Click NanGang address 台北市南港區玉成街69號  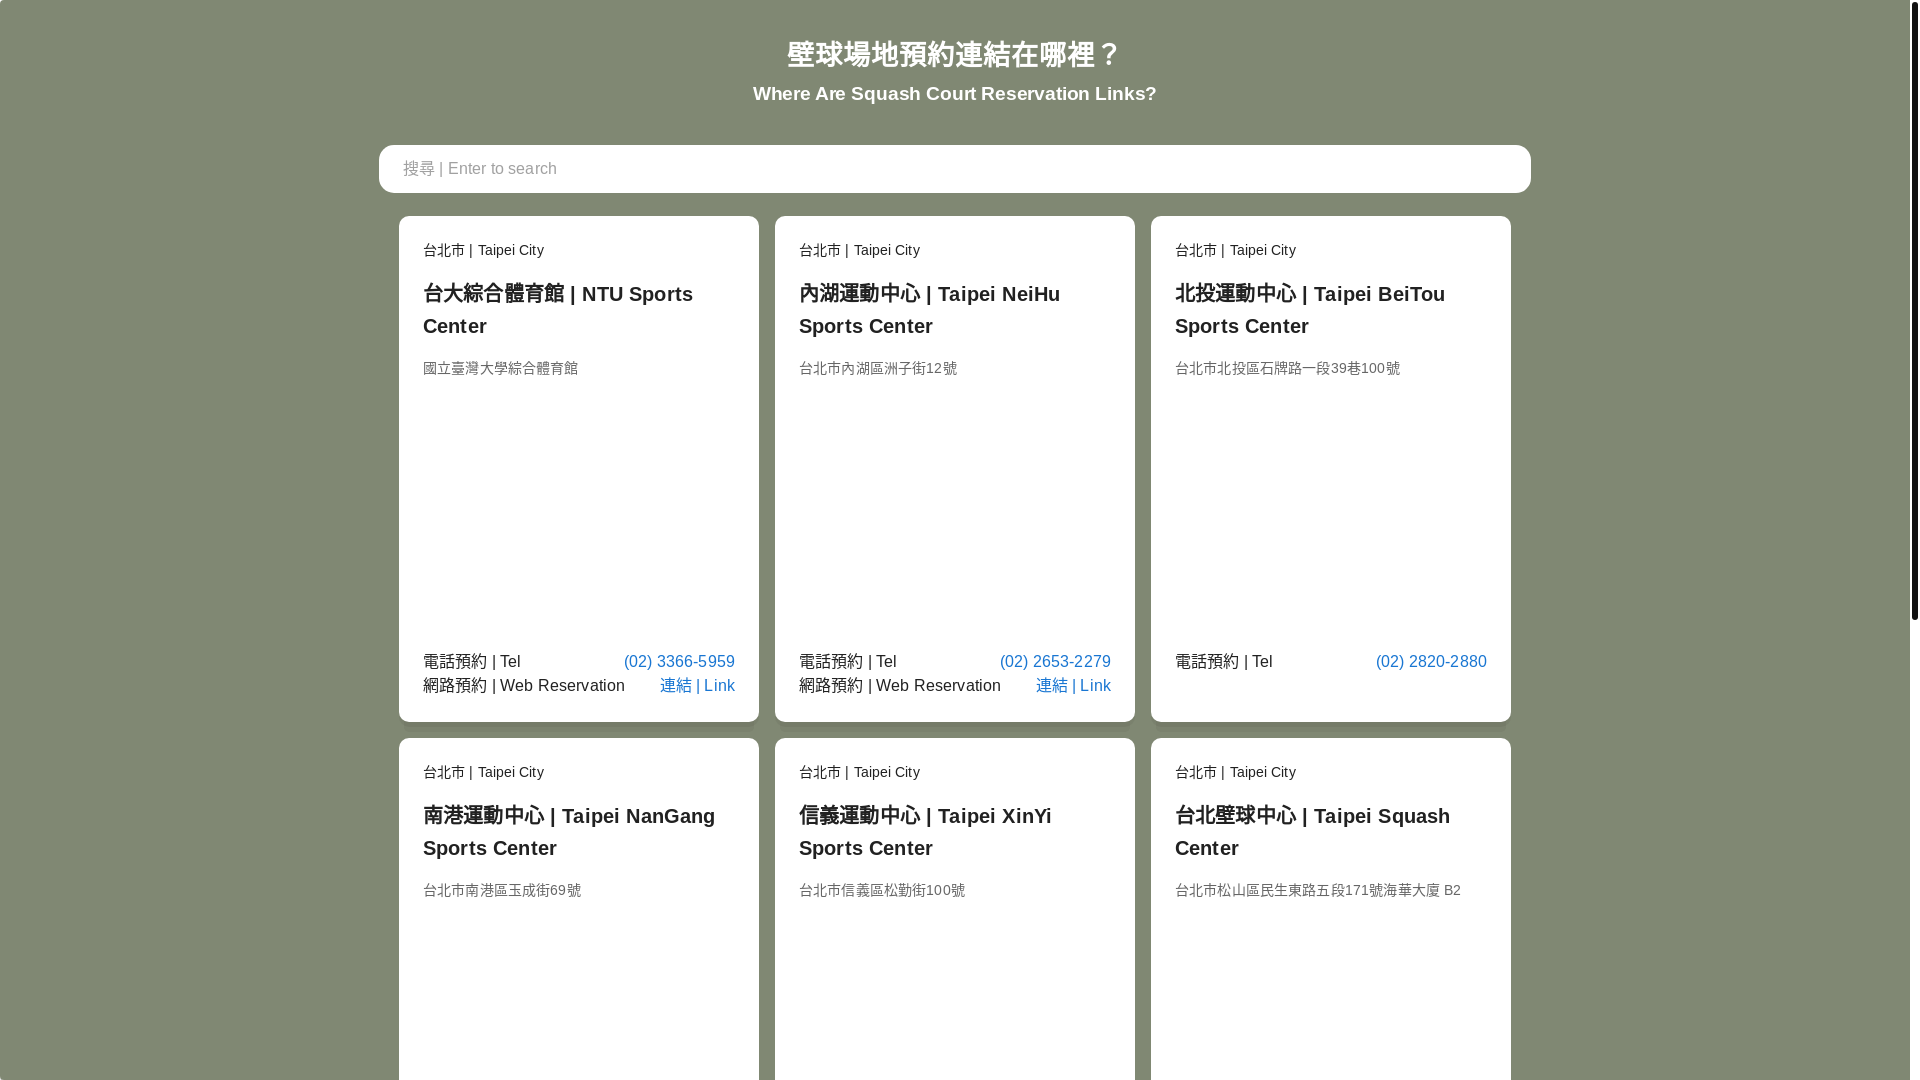tap(502, 891)
